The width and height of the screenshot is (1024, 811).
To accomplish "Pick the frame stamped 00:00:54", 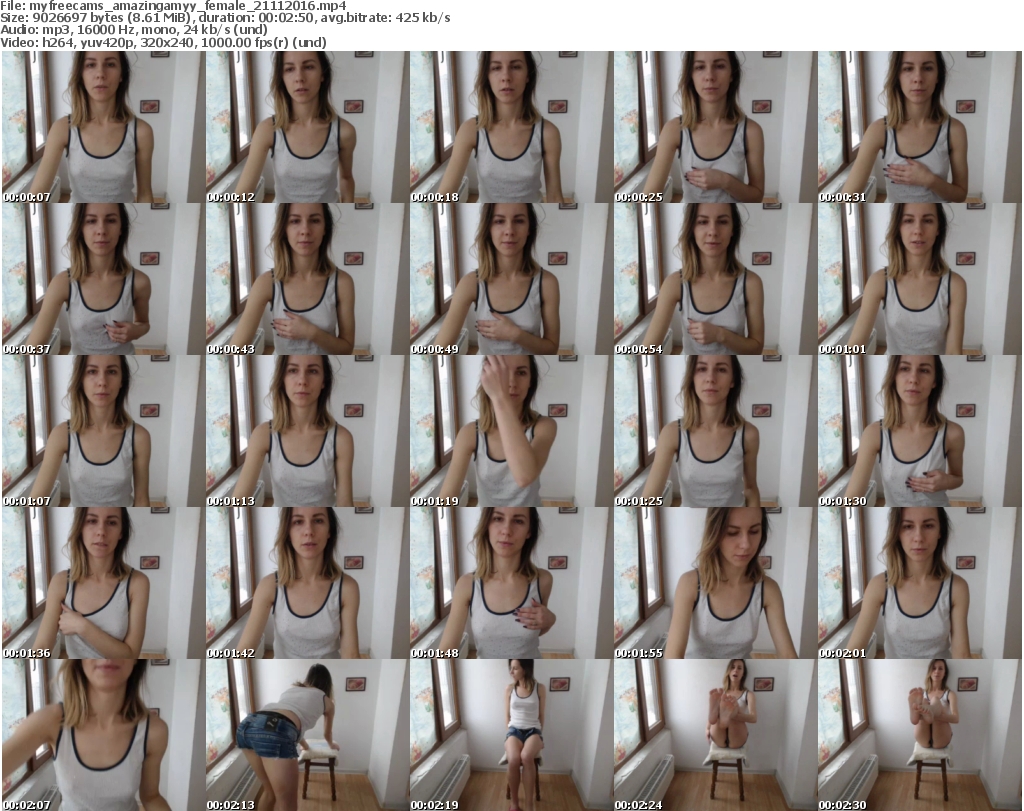I will (x=714, y=279).
